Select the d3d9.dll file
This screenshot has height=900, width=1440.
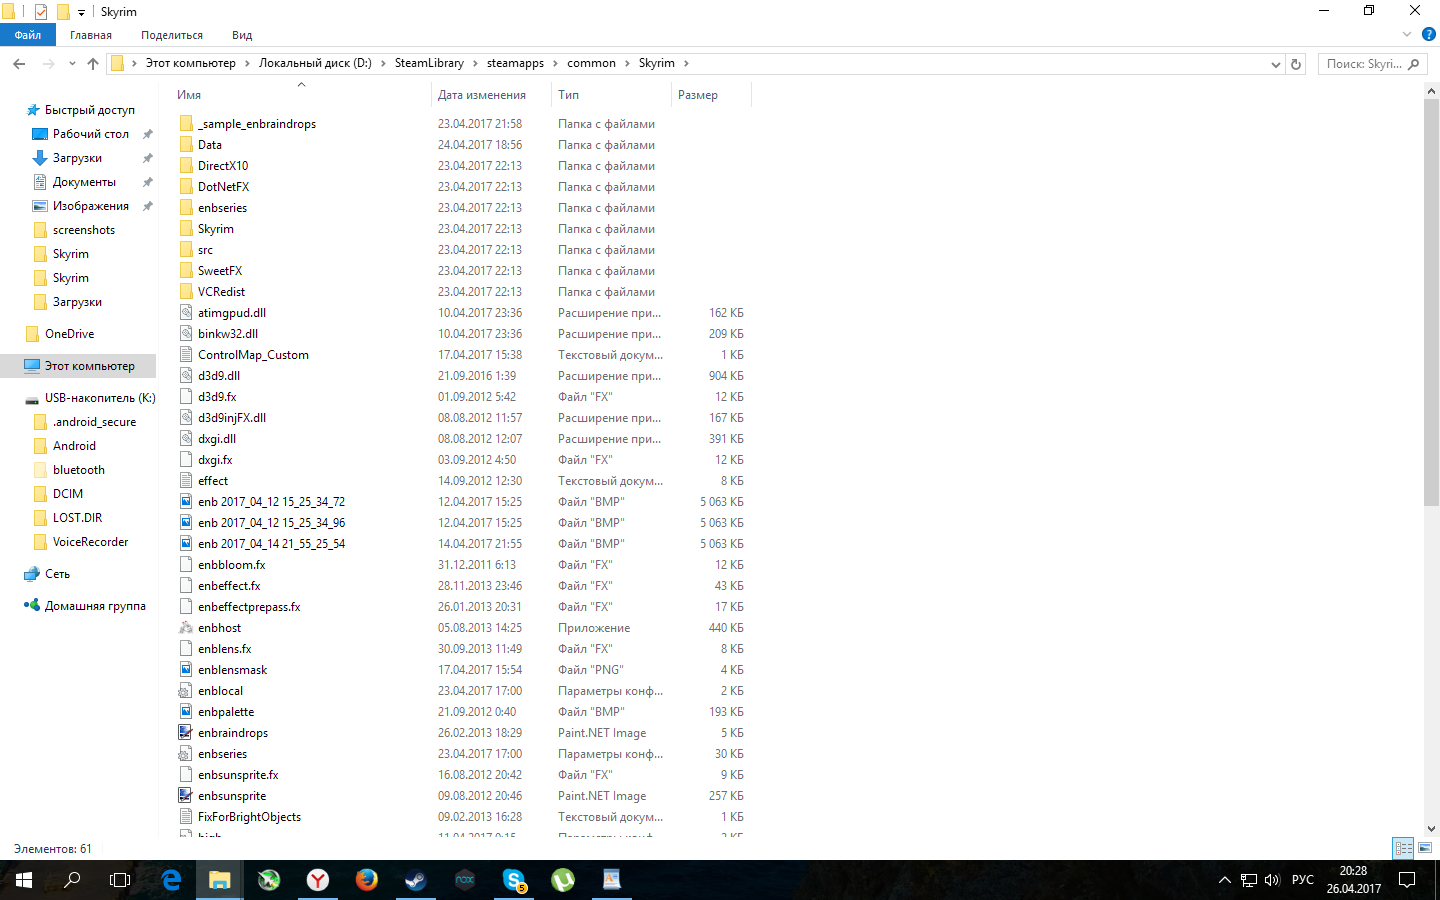coord(218,376)
